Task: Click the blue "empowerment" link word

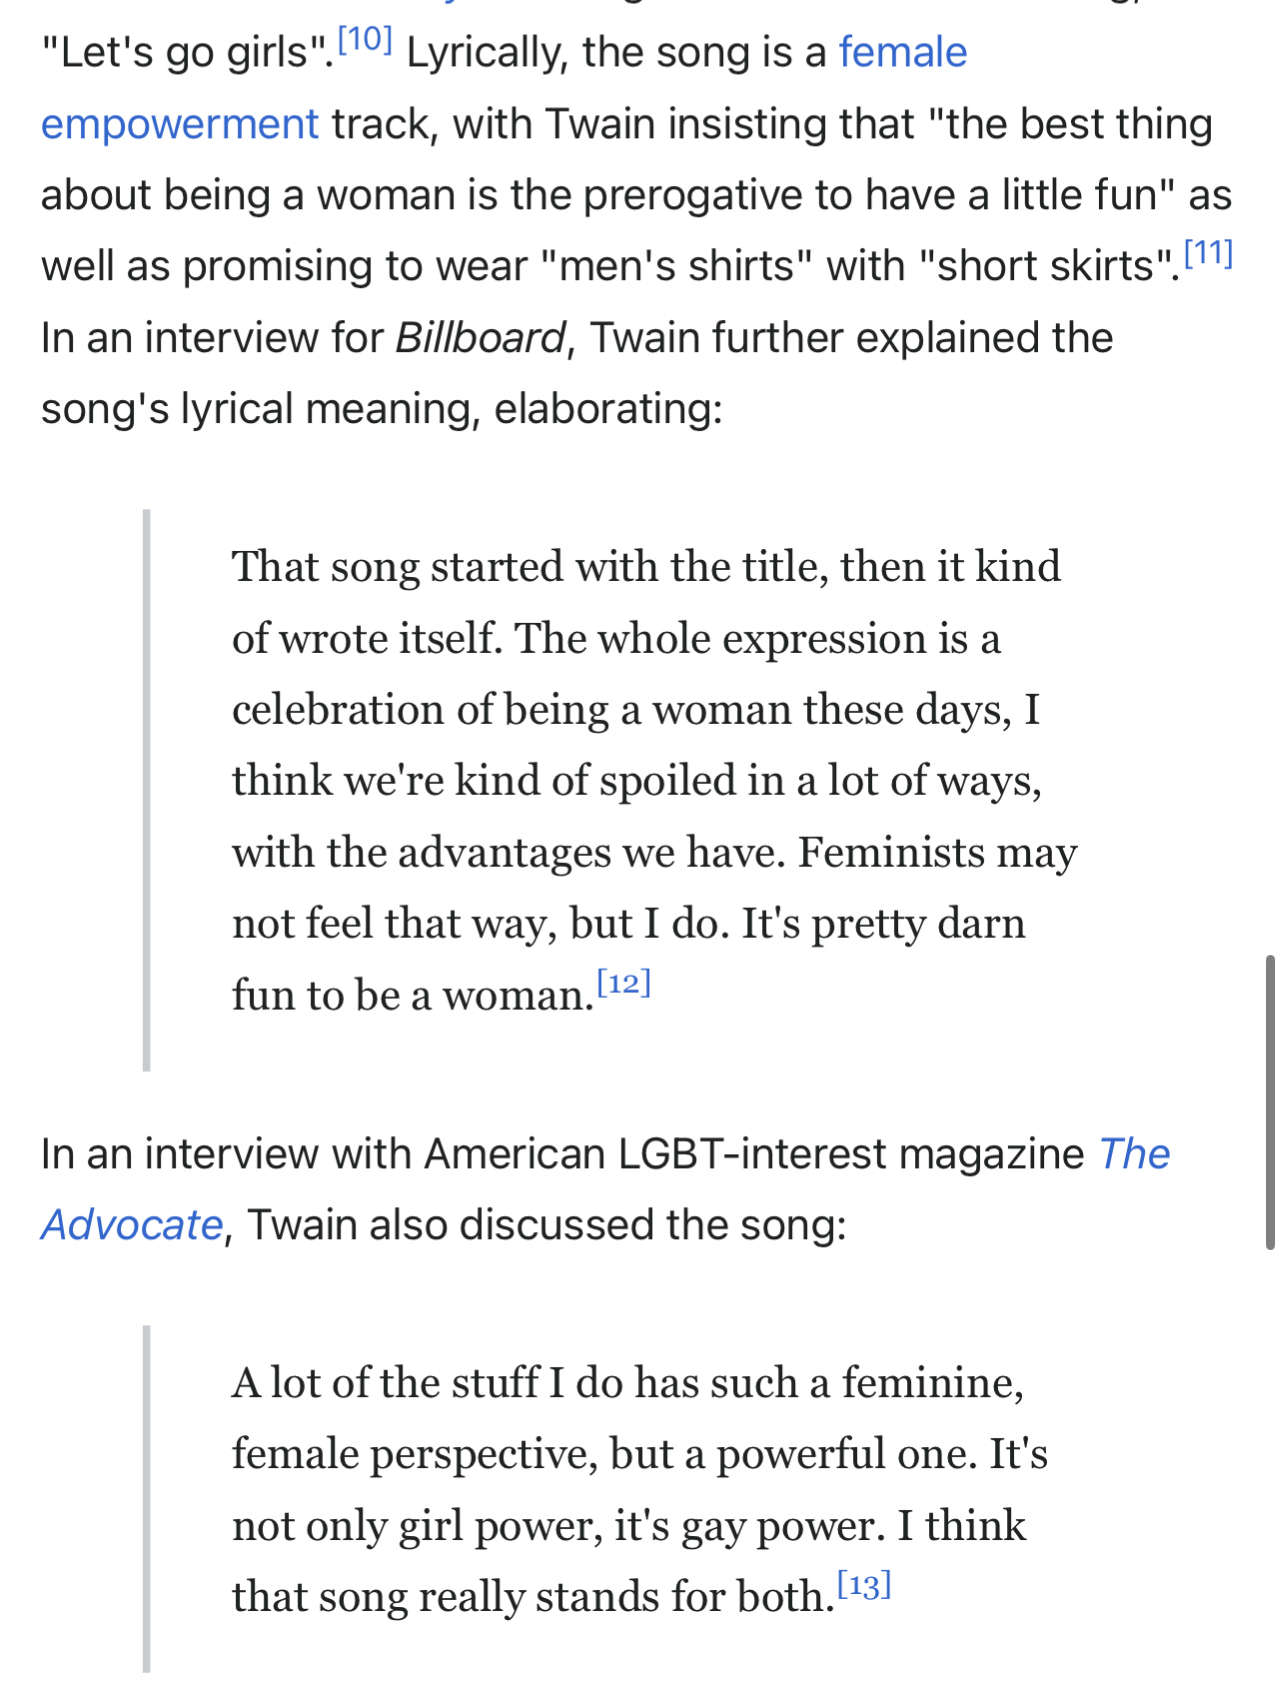Action: point(180,125)
